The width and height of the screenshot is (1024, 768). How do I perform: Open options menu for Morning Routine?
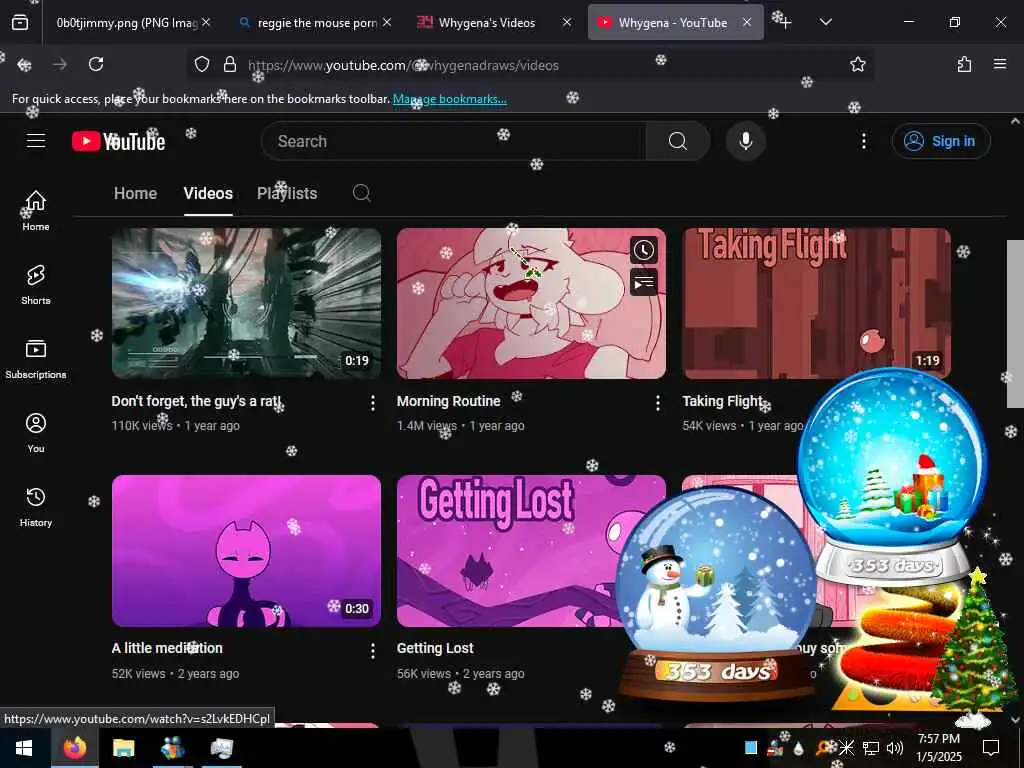657,403
